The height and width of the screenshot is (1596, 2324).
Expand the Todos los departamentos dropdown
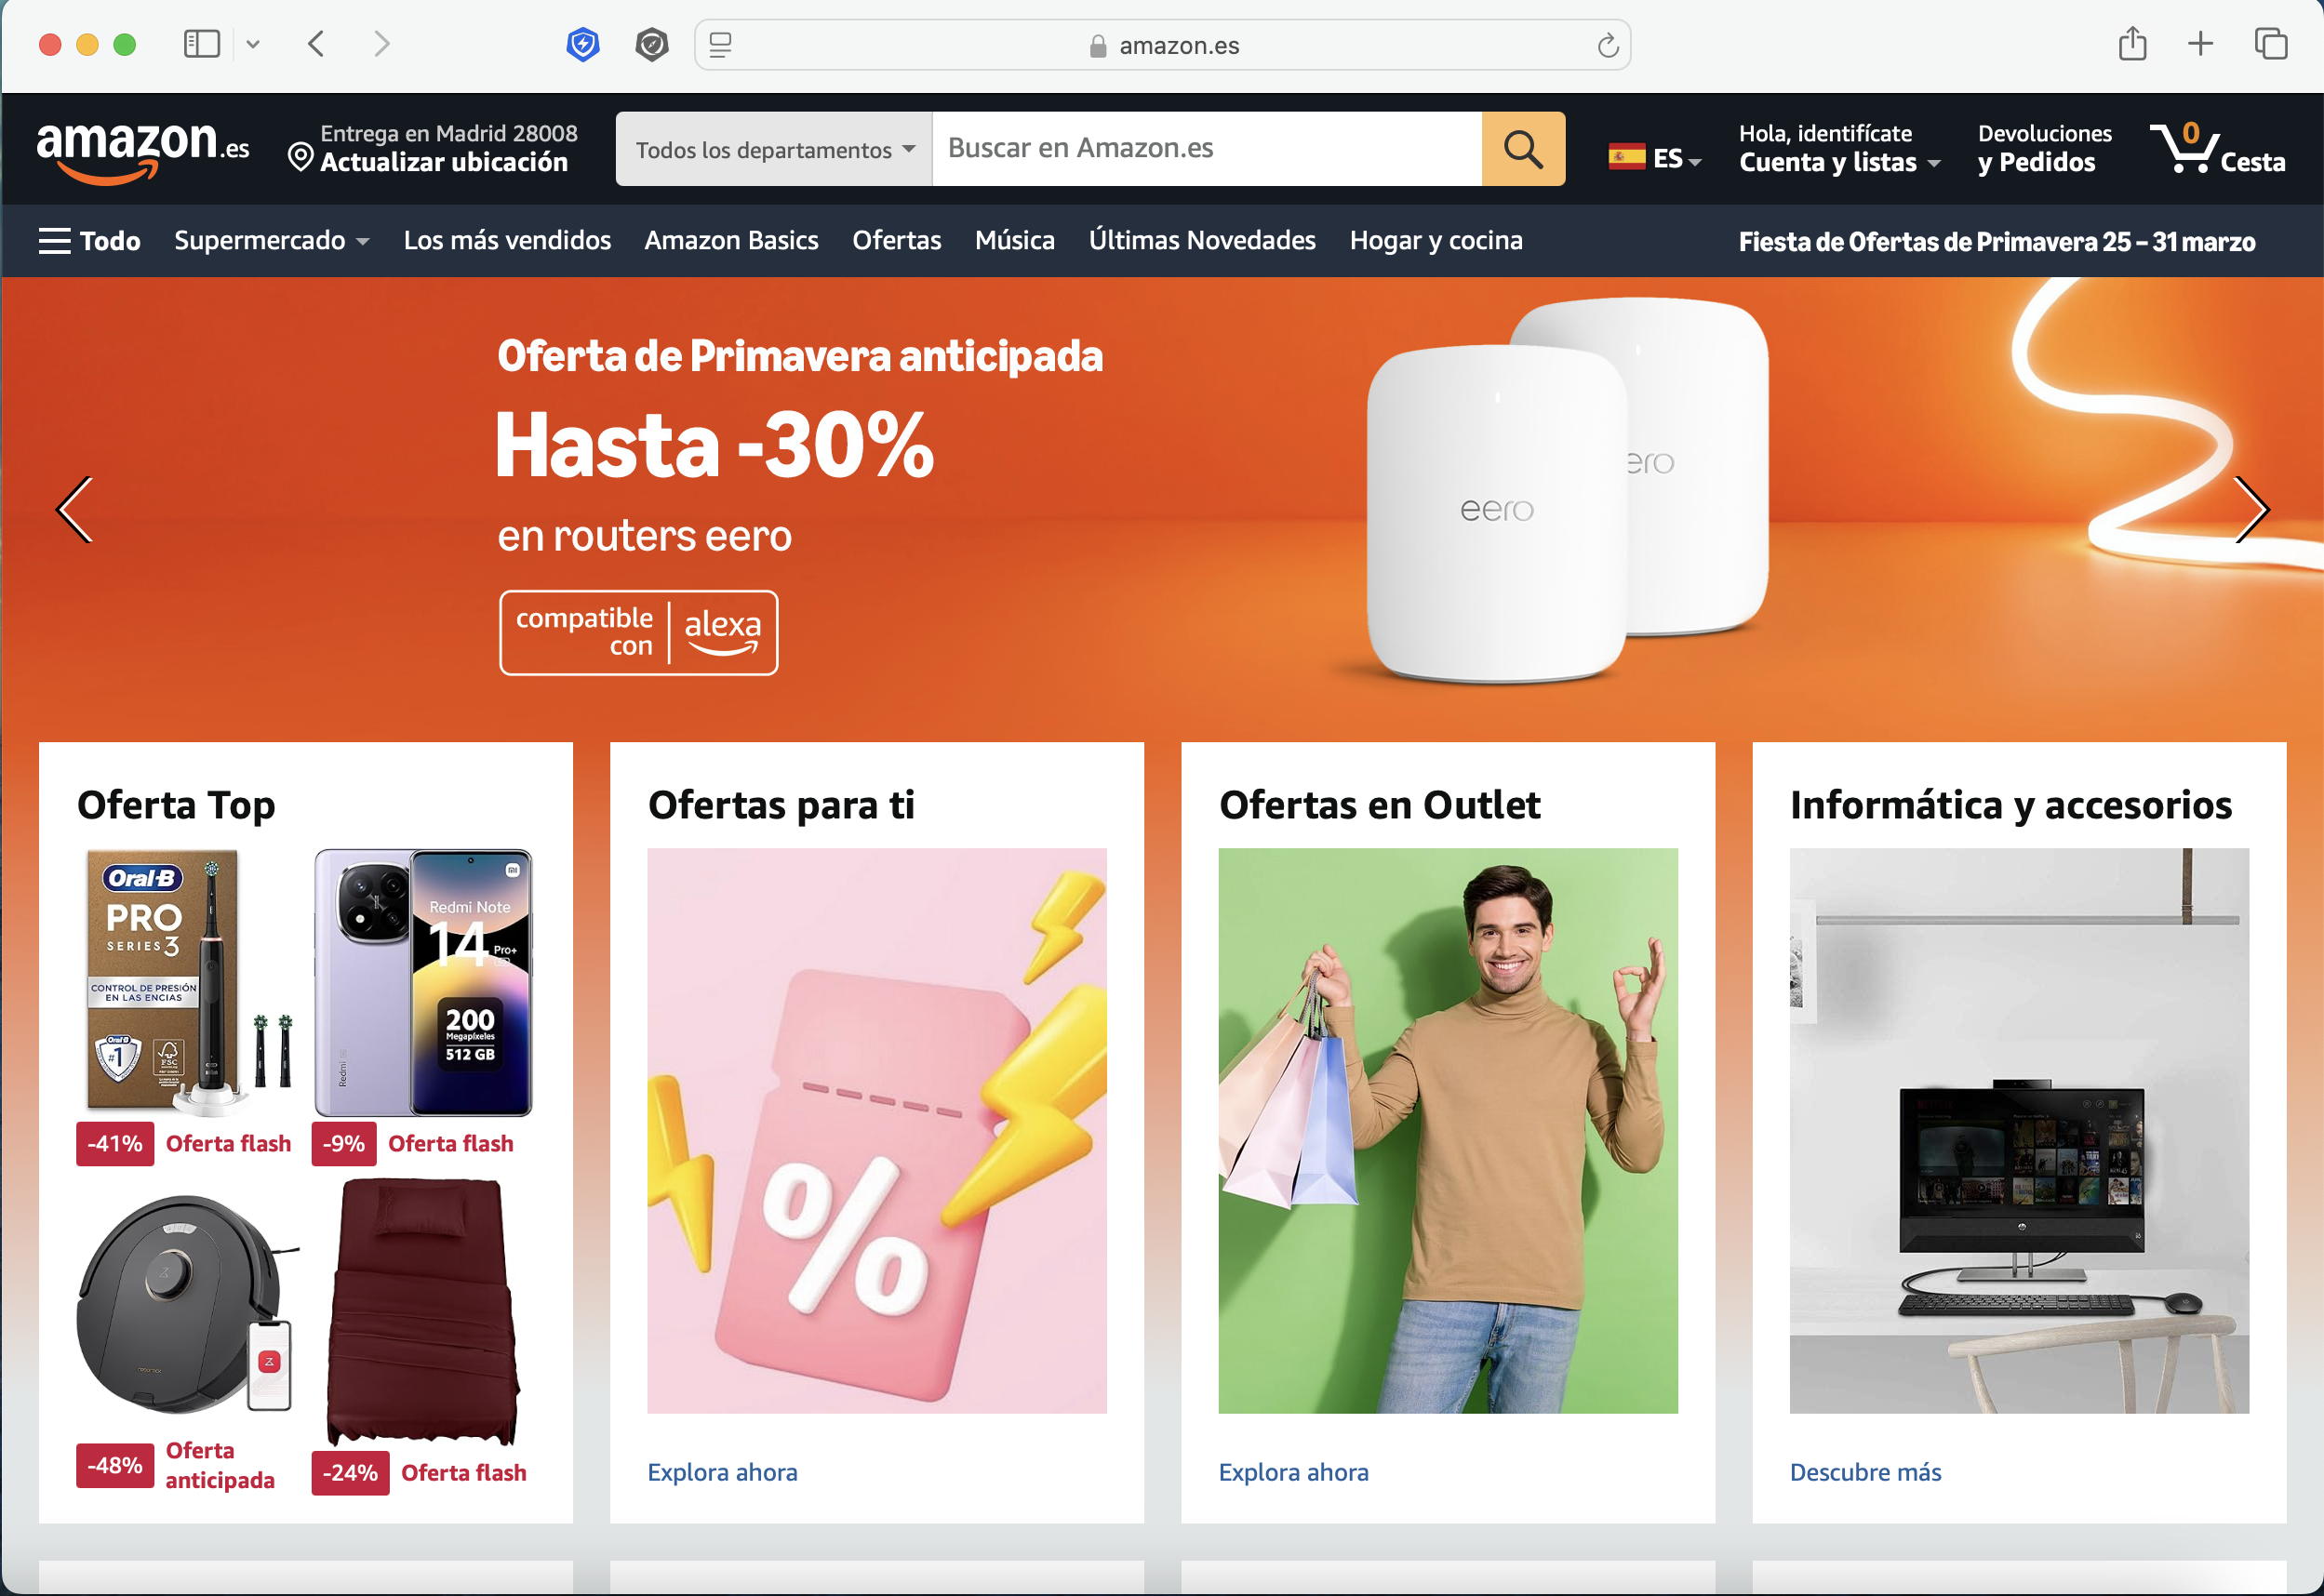[774, 149]
